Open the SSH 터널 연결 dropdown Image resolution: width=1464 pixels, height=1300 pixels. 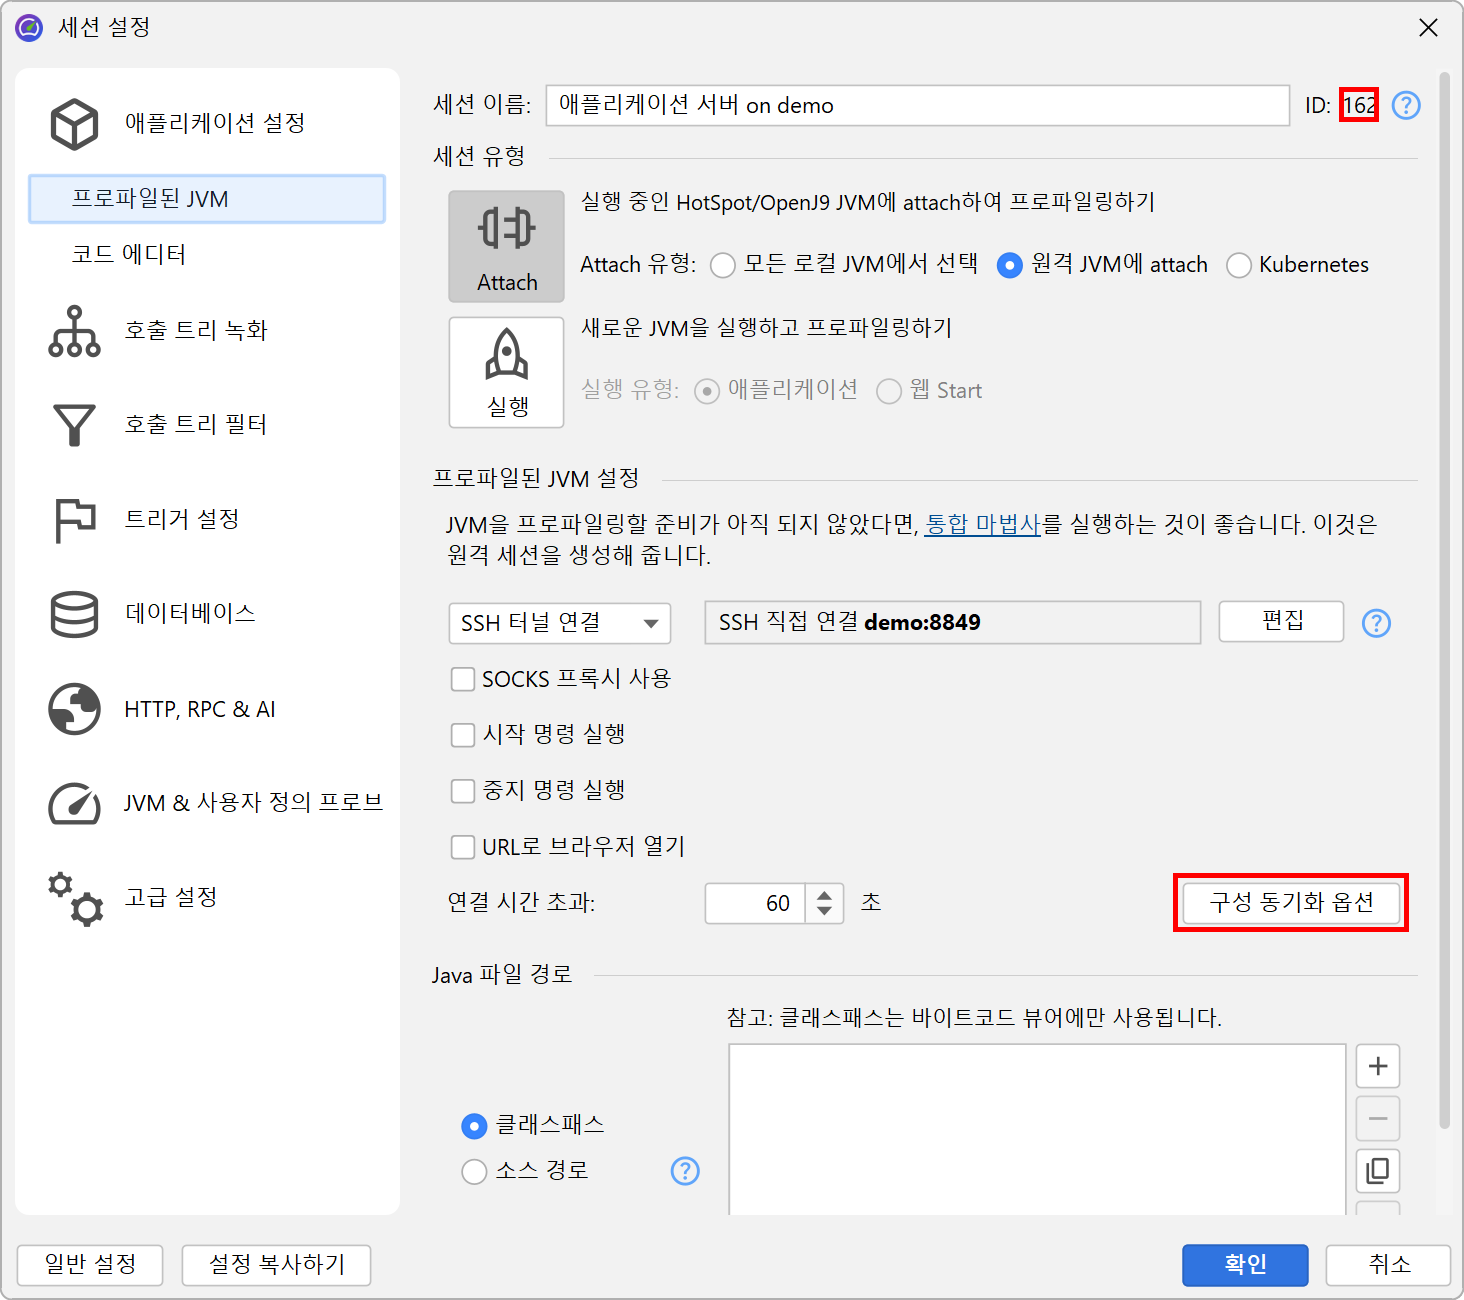click(560, 623)
